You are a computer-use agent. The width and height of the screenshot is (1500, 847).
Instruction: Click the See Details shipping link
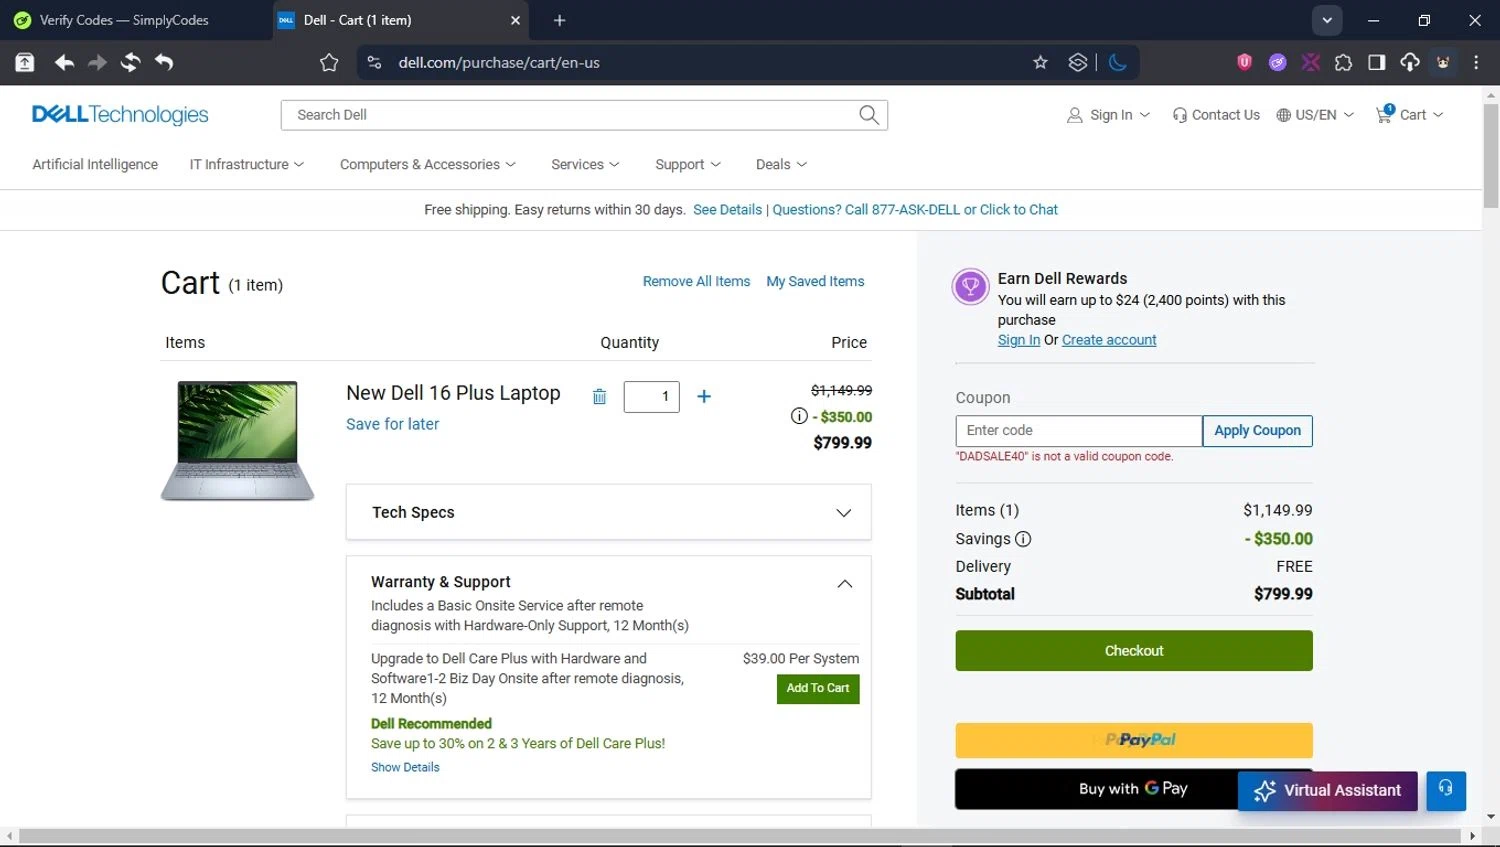[727, 209]
